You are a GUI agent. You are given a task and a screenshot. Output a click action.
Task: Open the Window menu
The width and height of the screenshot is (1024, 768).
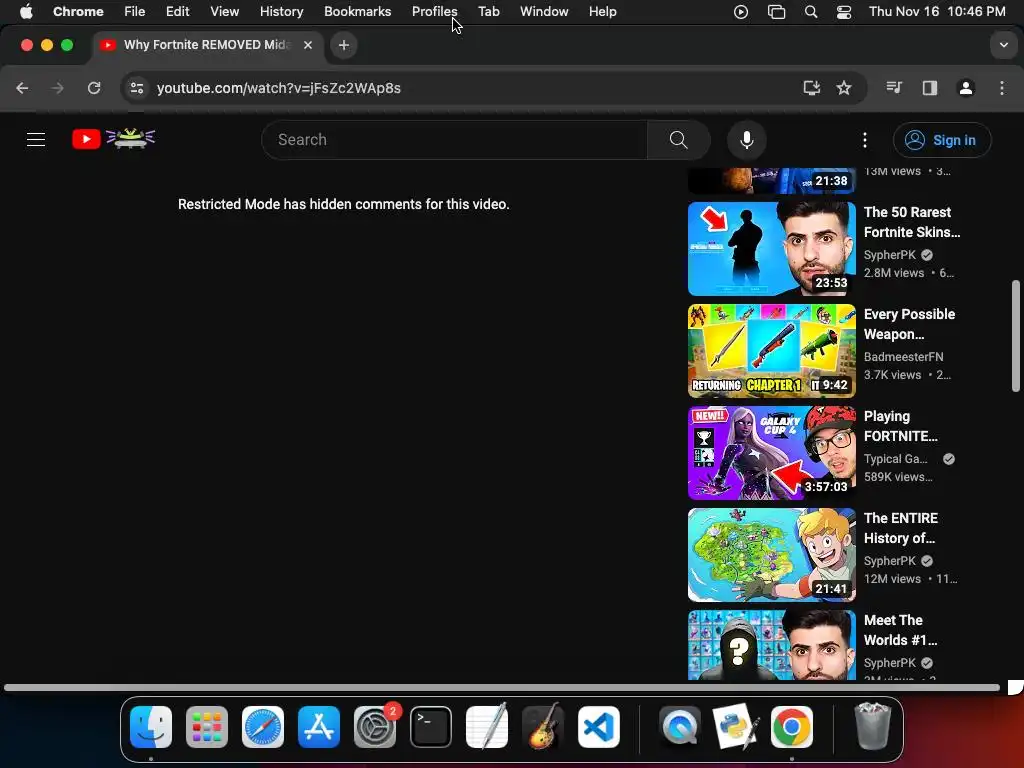(544, 12)
